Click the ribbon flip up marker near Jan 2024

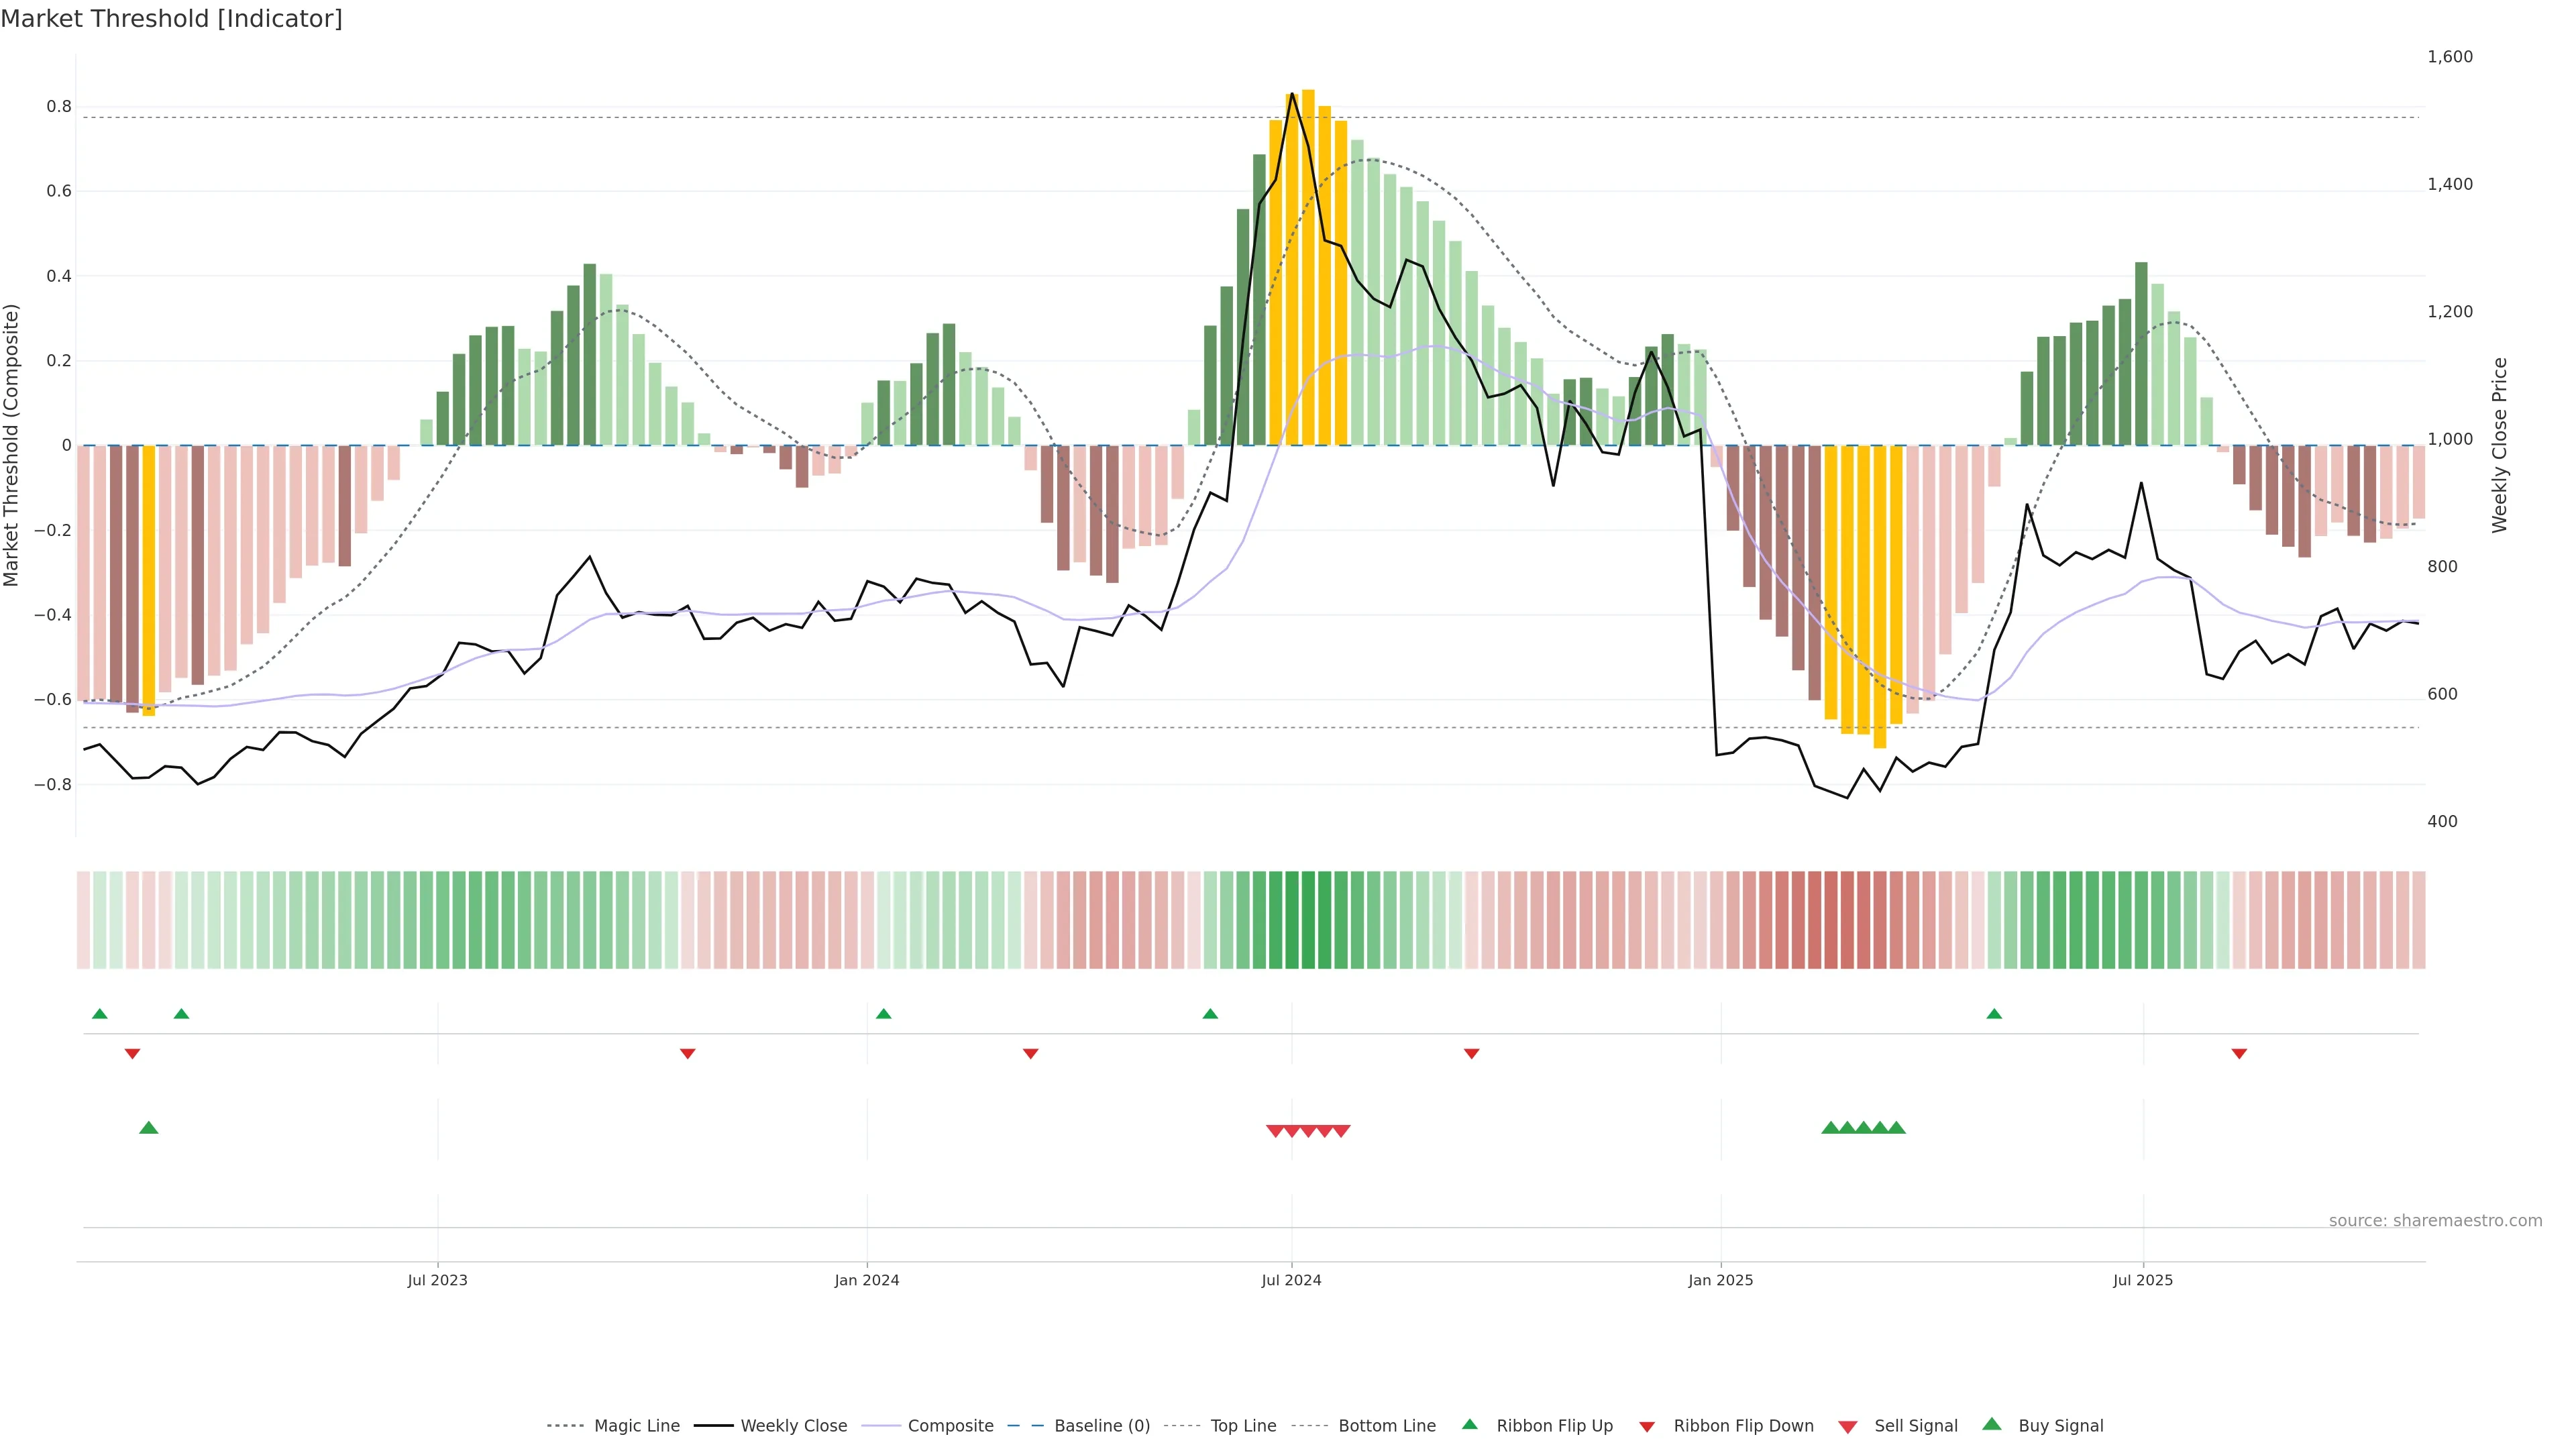[x=883, y=1014]
